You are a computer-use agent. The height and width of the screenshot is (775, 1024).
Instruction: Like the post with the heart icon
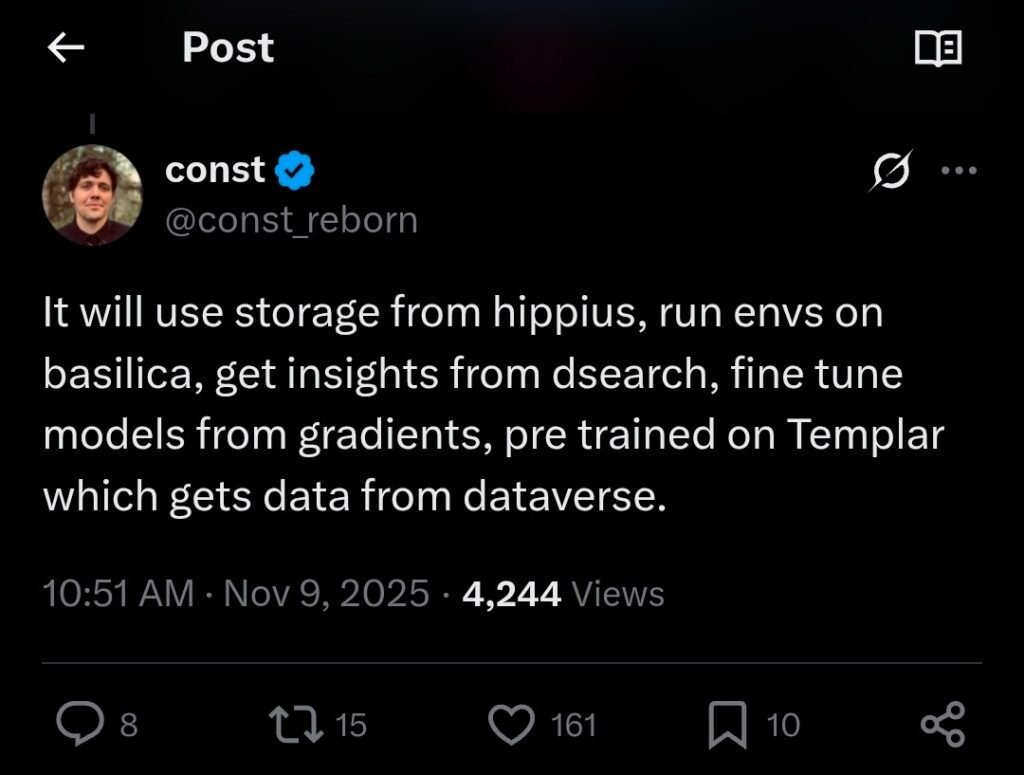coord(514,724)
